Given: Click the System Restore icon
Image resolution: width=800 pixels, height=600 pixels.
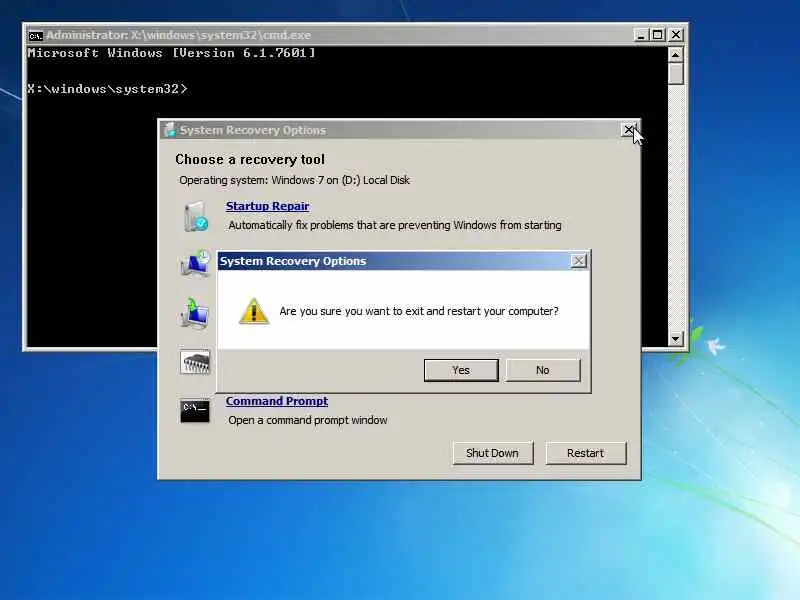Looking at the screenshot, I should pyautogui.click(x=195, y=263).
